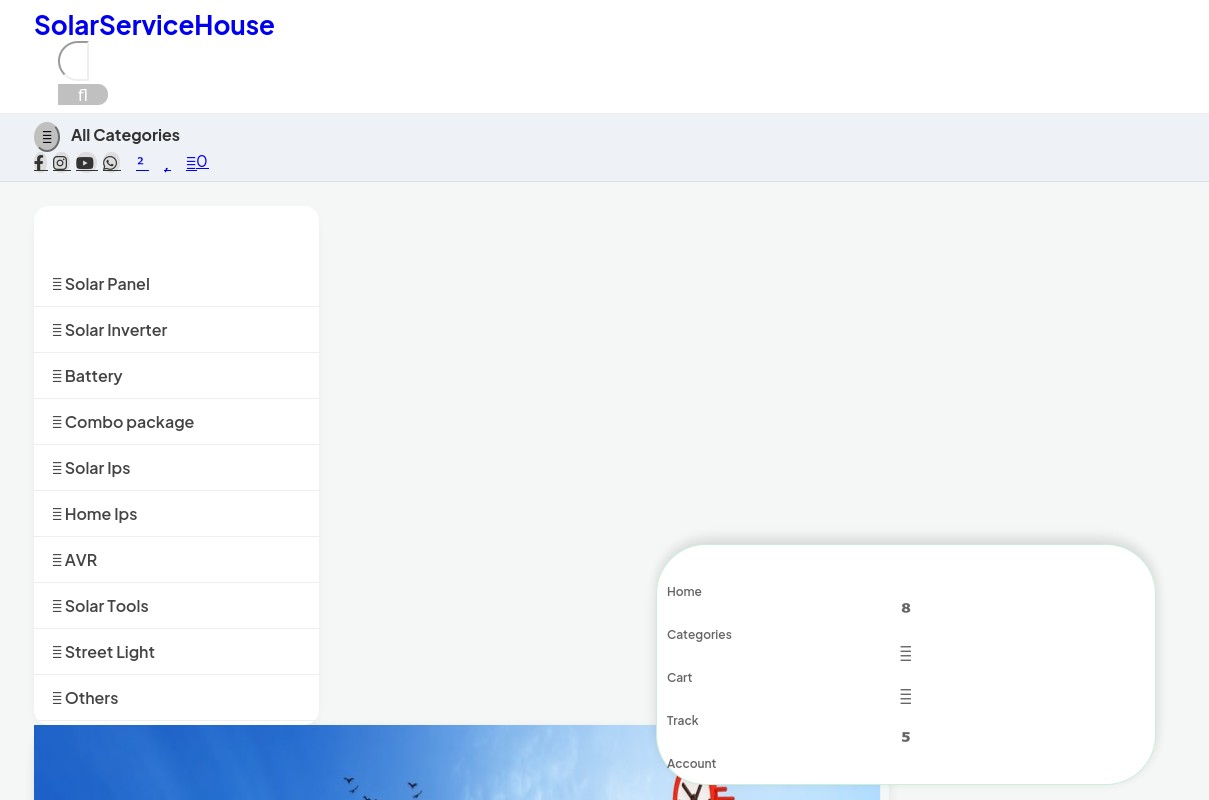This screenshot has width=1209, height=800.
Task: Open Categories in the bottom nav
Action: click(x=699, y=635)
